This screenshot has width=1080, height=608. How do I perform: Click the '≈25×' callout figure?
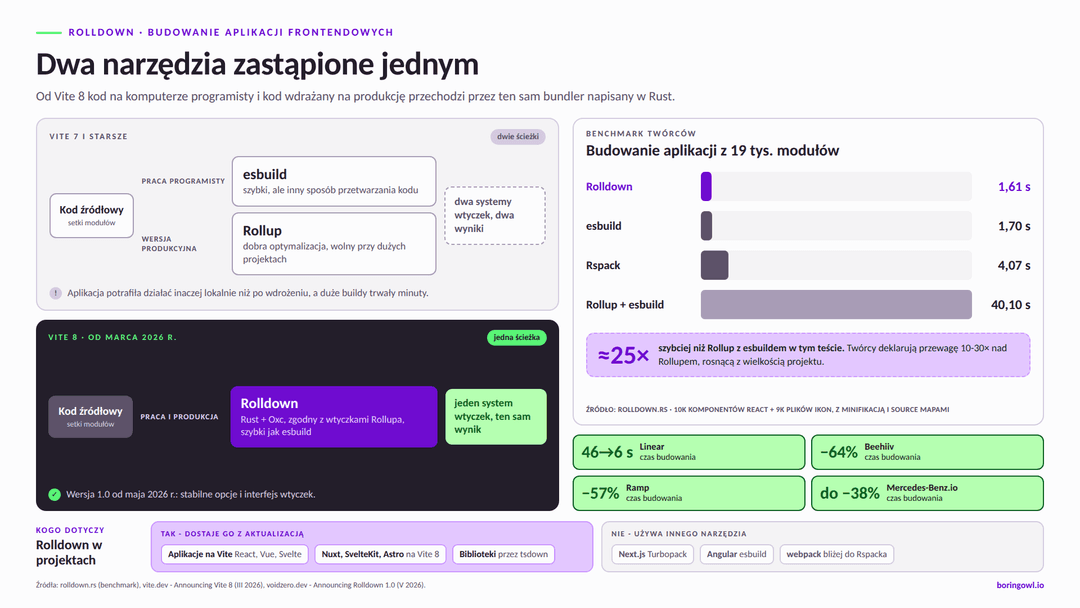click(x=623, y=355)
